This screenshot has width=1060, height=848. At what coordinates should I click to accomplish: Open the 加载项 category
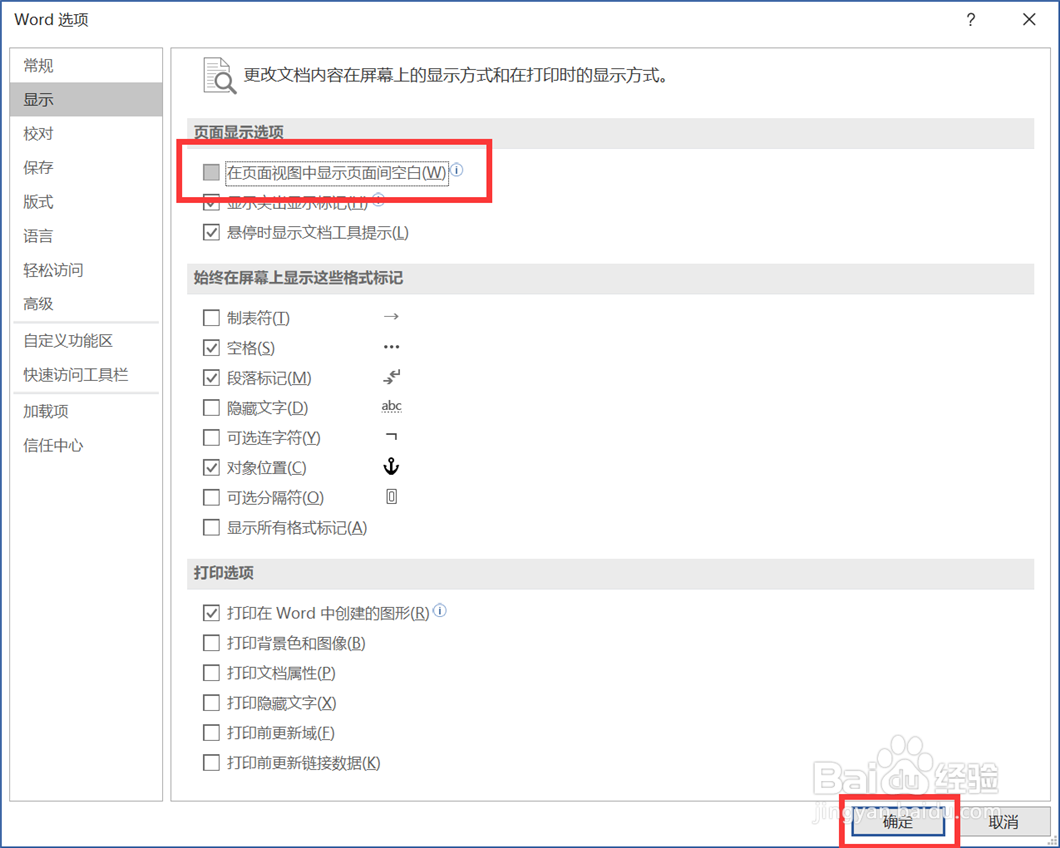click(x=86, y=411)
